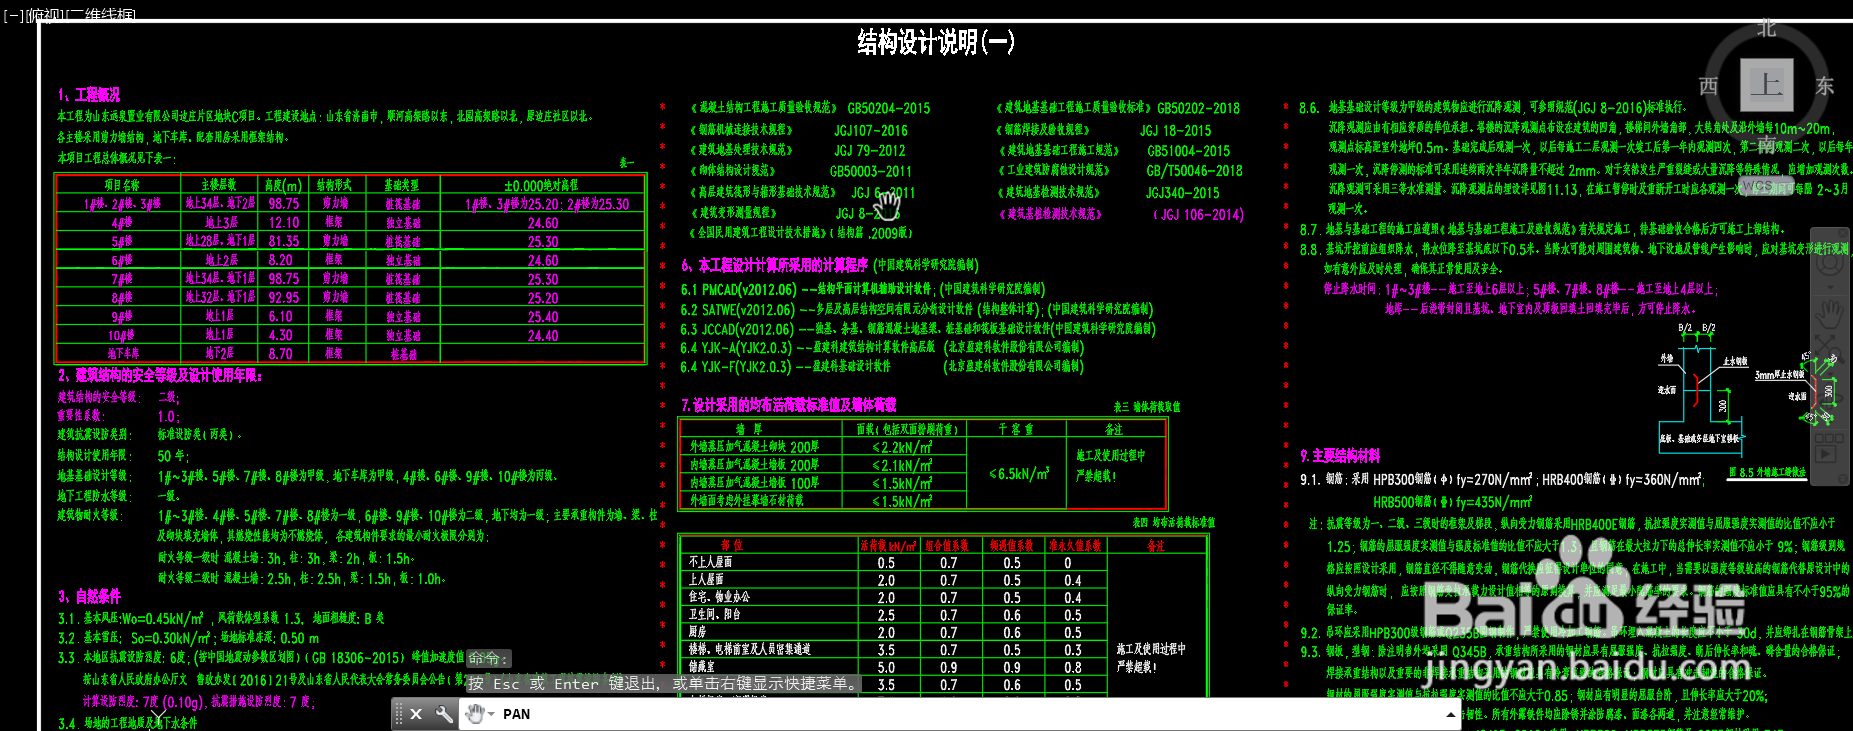The width and height of the screenshot is (1853, 731).
Task: Click the 地下车库 row name cell
Action: pos(123,354)
